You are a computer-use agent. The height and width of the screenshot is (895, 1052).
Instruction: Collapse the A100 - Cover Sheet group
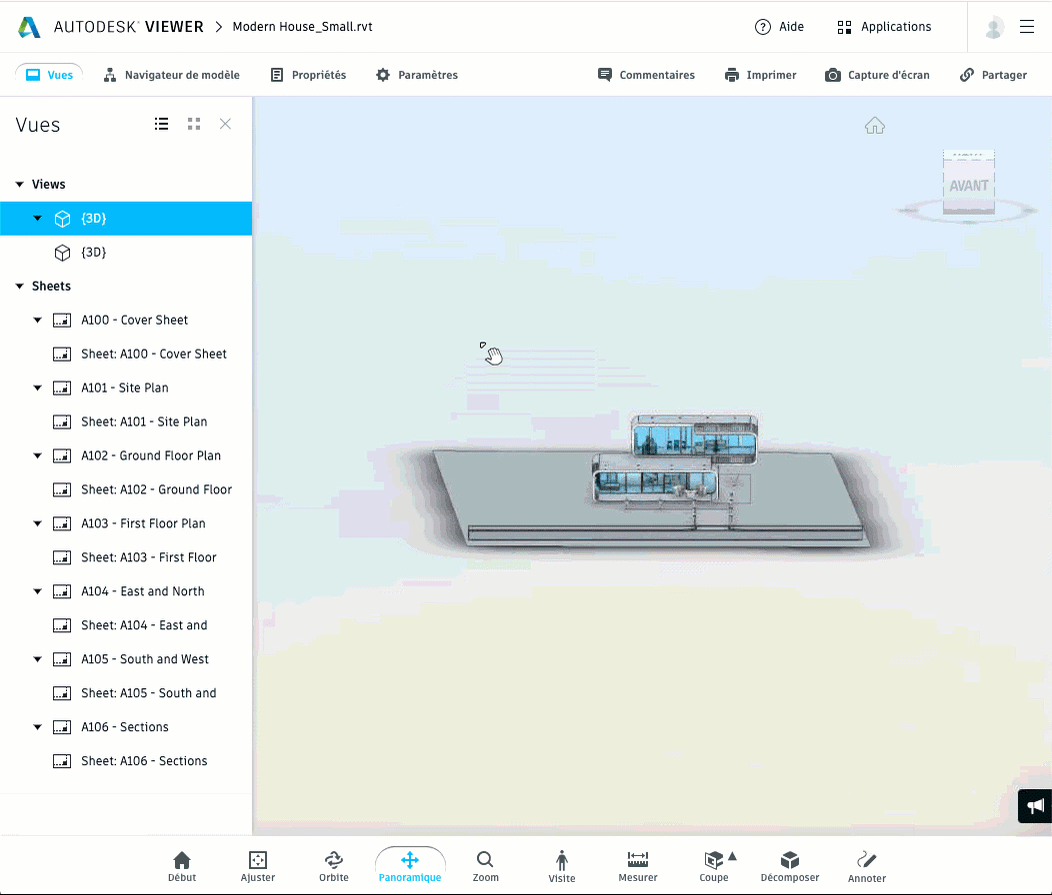(x=38, y=321)
